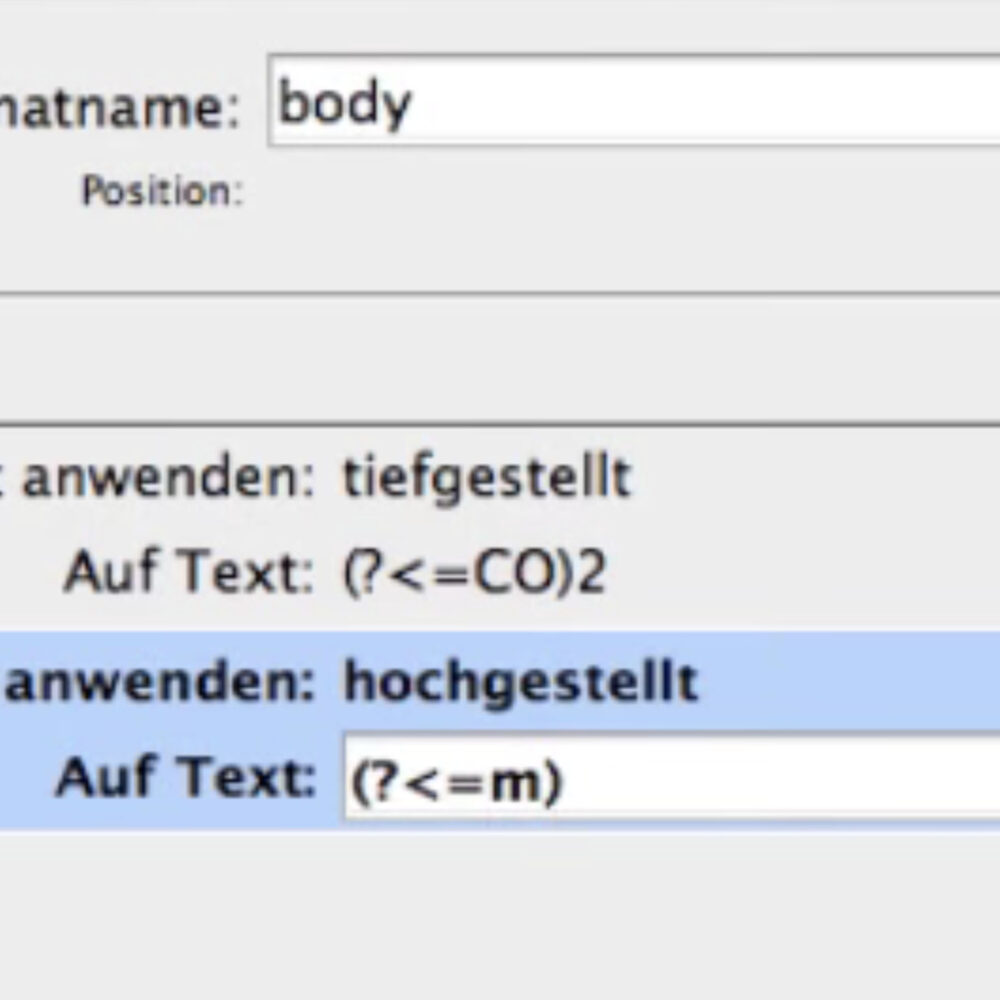
Task: Click empty band between the two separator lines
Action: click(500, 358)
